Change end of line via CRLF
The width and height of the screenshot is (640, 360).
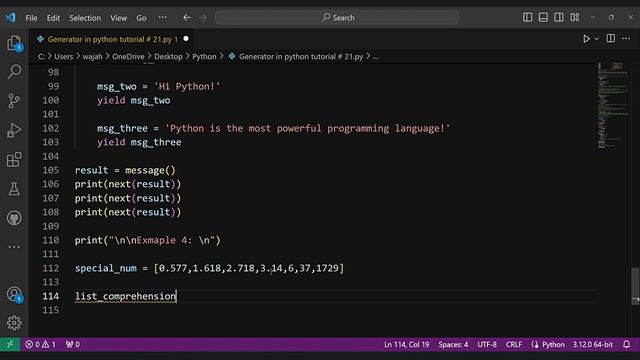click(514, 344)
